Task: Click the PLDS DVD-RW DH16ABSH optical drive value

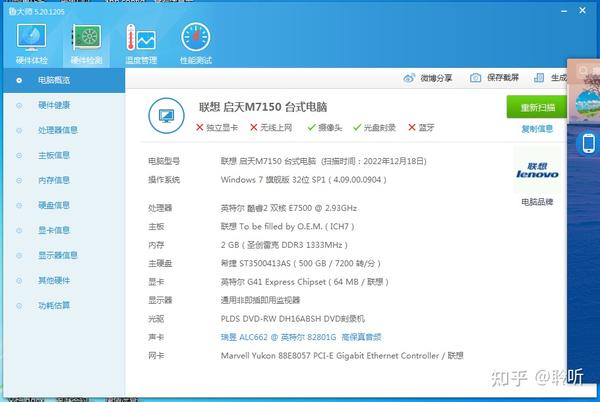Action: point(293,319)
